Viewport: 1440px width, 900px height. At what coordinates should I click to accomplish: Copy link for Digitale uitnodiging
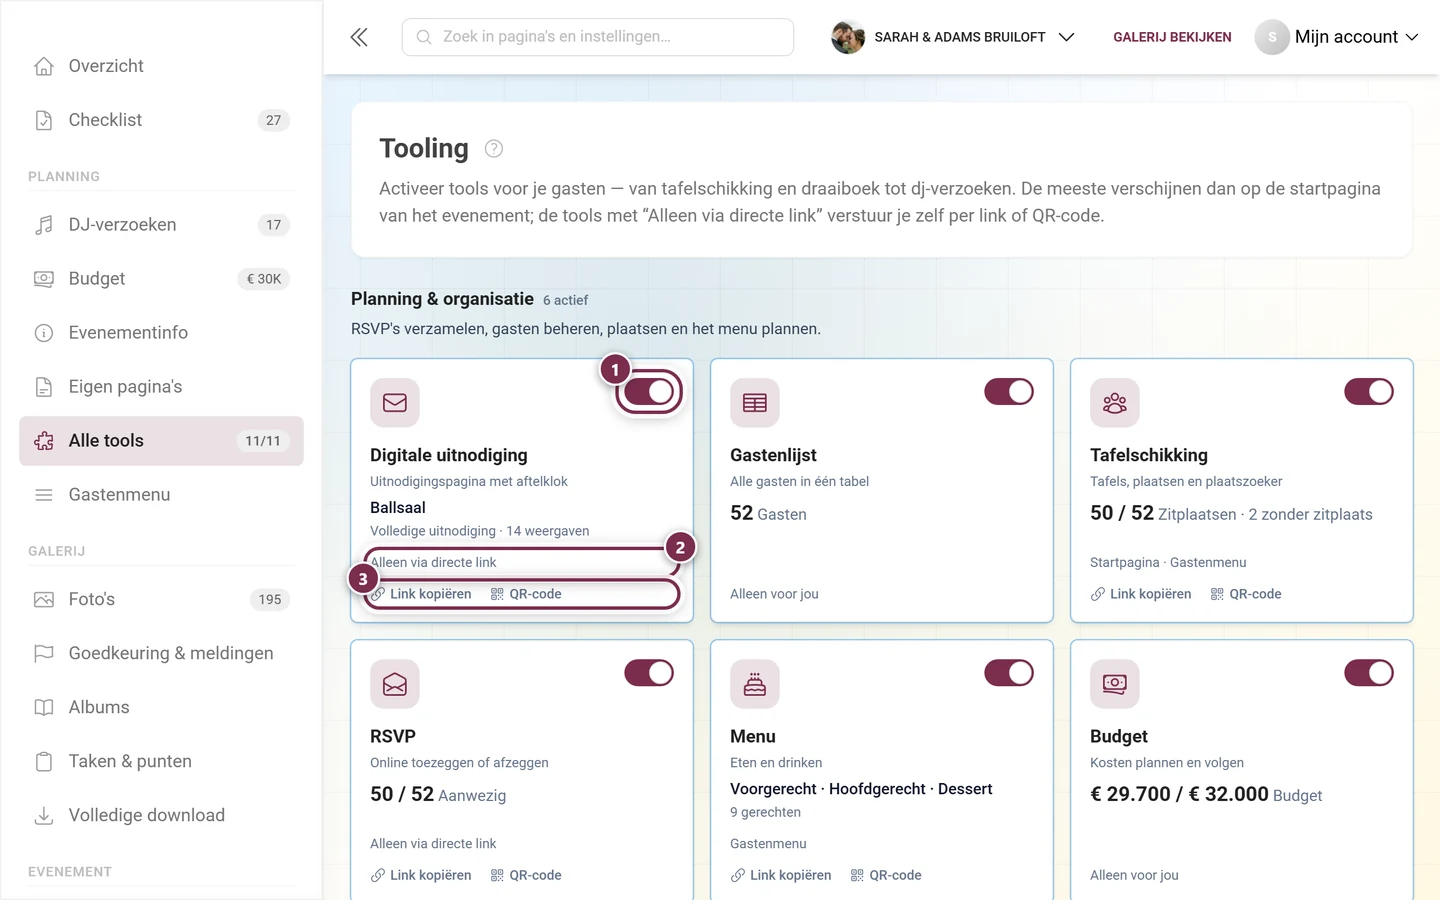421,594
